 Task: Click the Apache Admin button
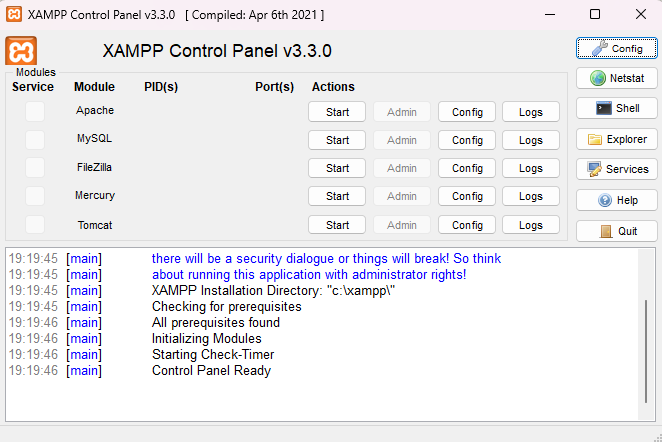click(402, 112)
